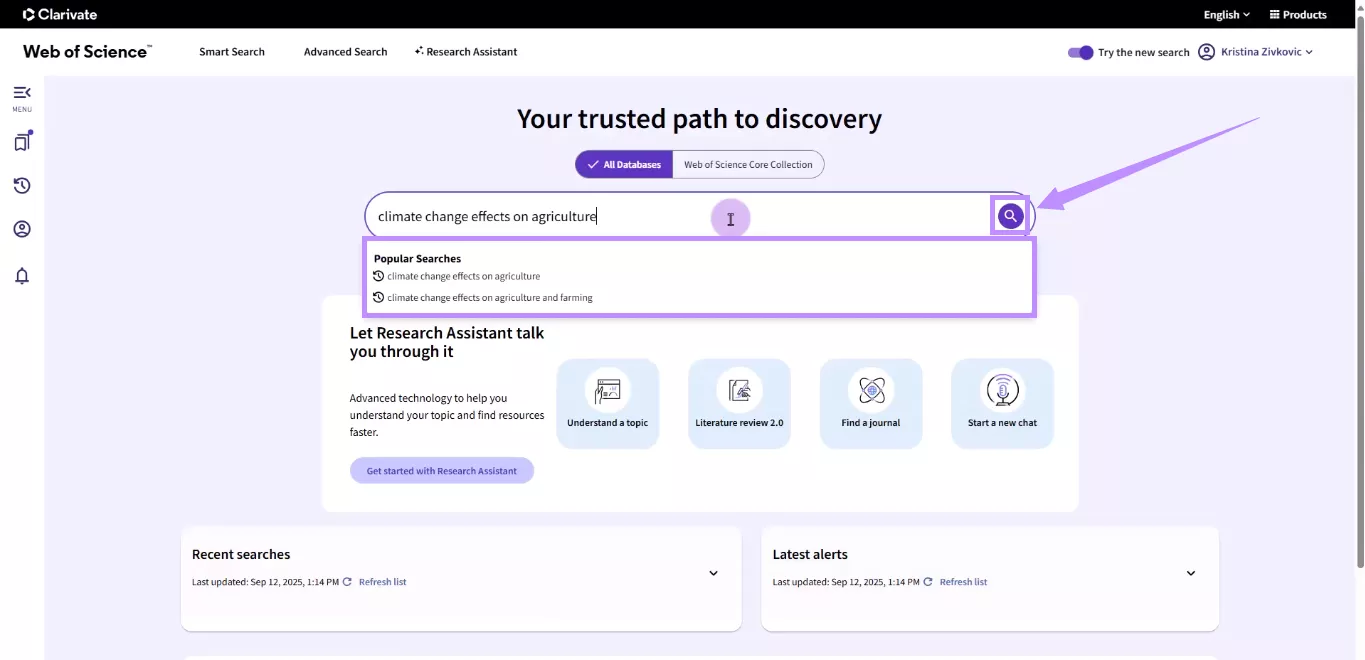The height and width of the screenshot is (660, 1365).
Task: Click the purple magnifier search button
Action: 1010,216
